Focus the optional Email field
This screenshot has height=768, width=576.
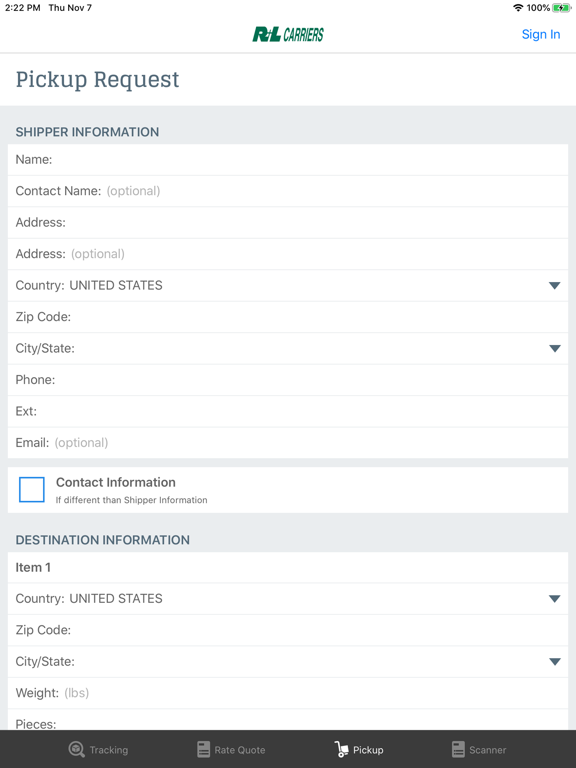[288, 443]
